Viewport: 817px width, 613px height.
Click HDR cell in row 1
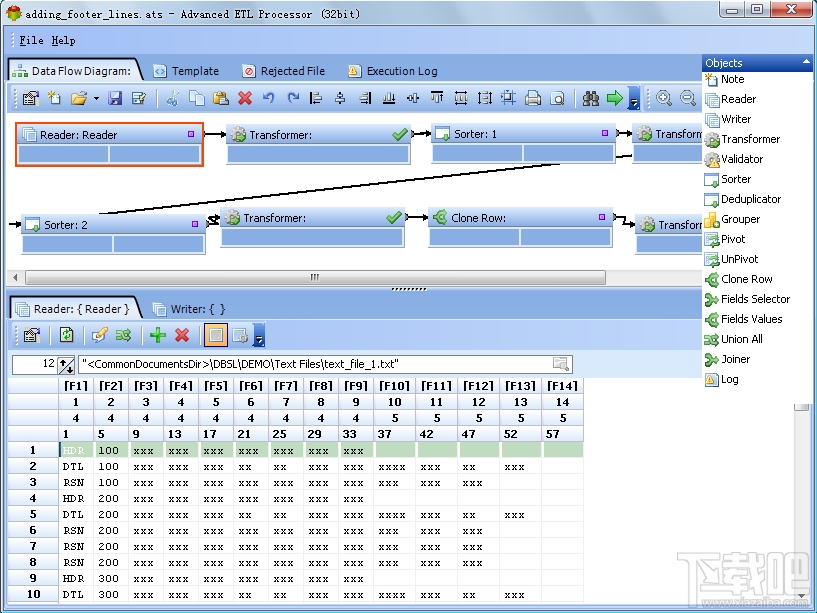click(x=76, y=450)
